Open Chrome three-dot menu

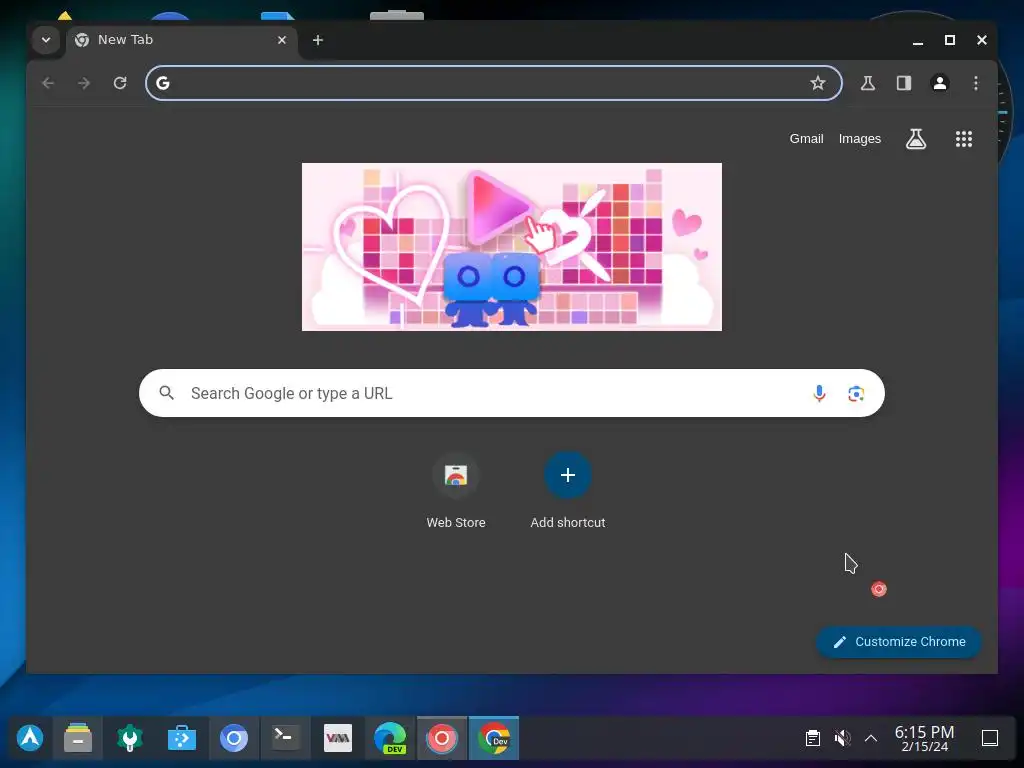976,83
